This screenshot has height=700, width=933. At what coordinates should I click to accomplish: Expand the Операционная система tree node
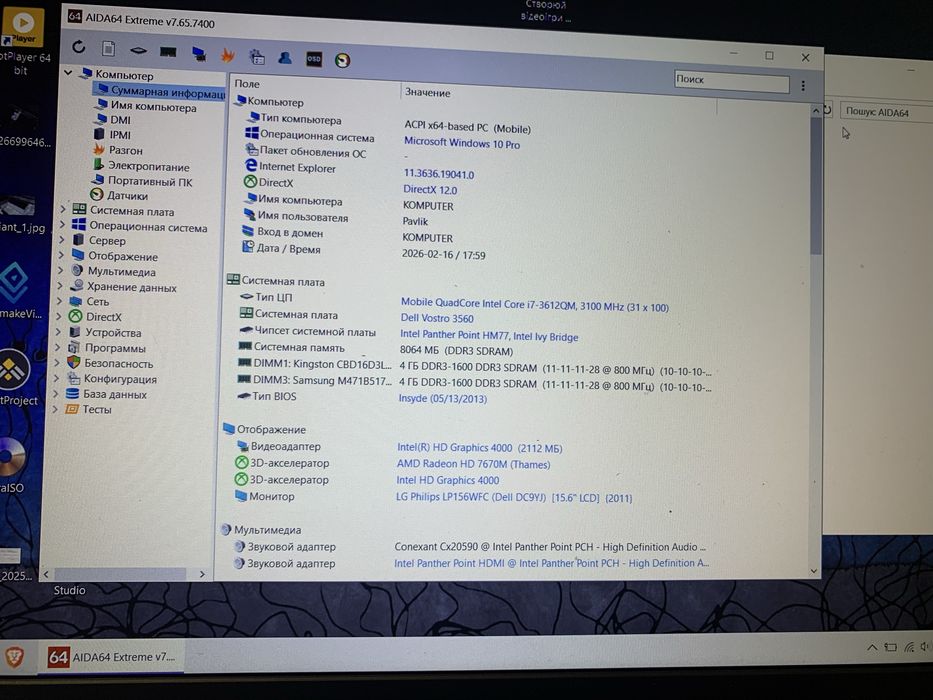coord(62,224)
